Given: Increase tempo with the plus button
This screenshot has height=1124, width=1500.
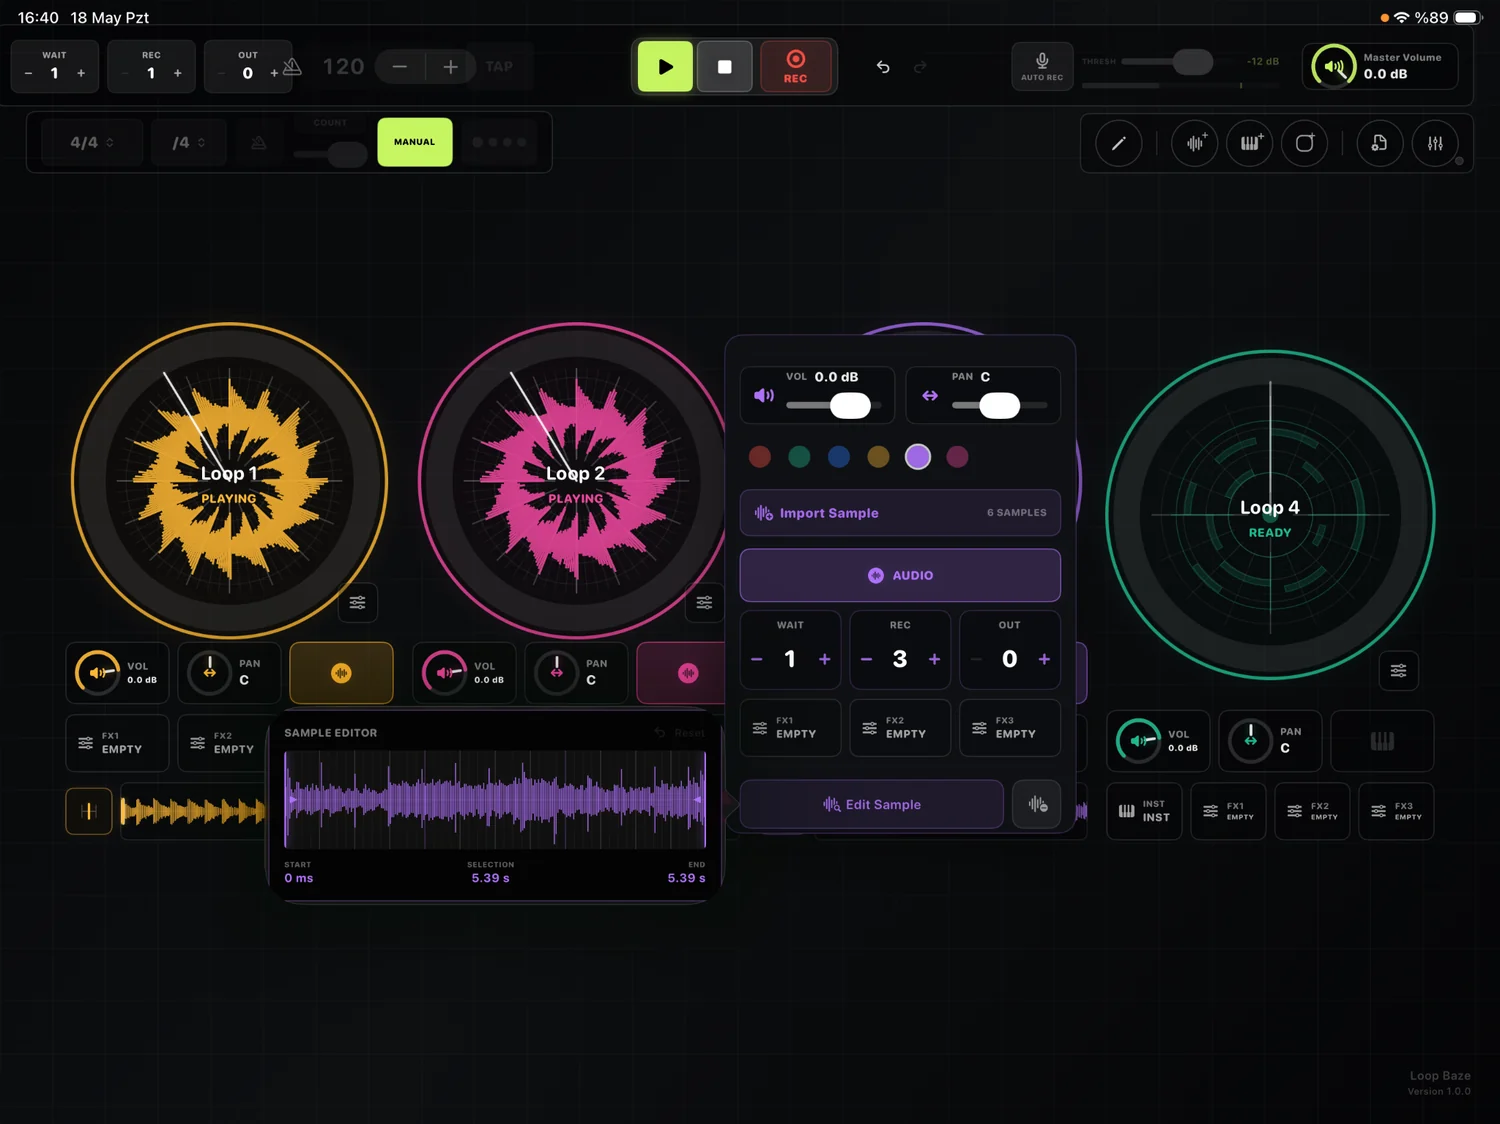Looking at the screenshot, I should (450, 67).
